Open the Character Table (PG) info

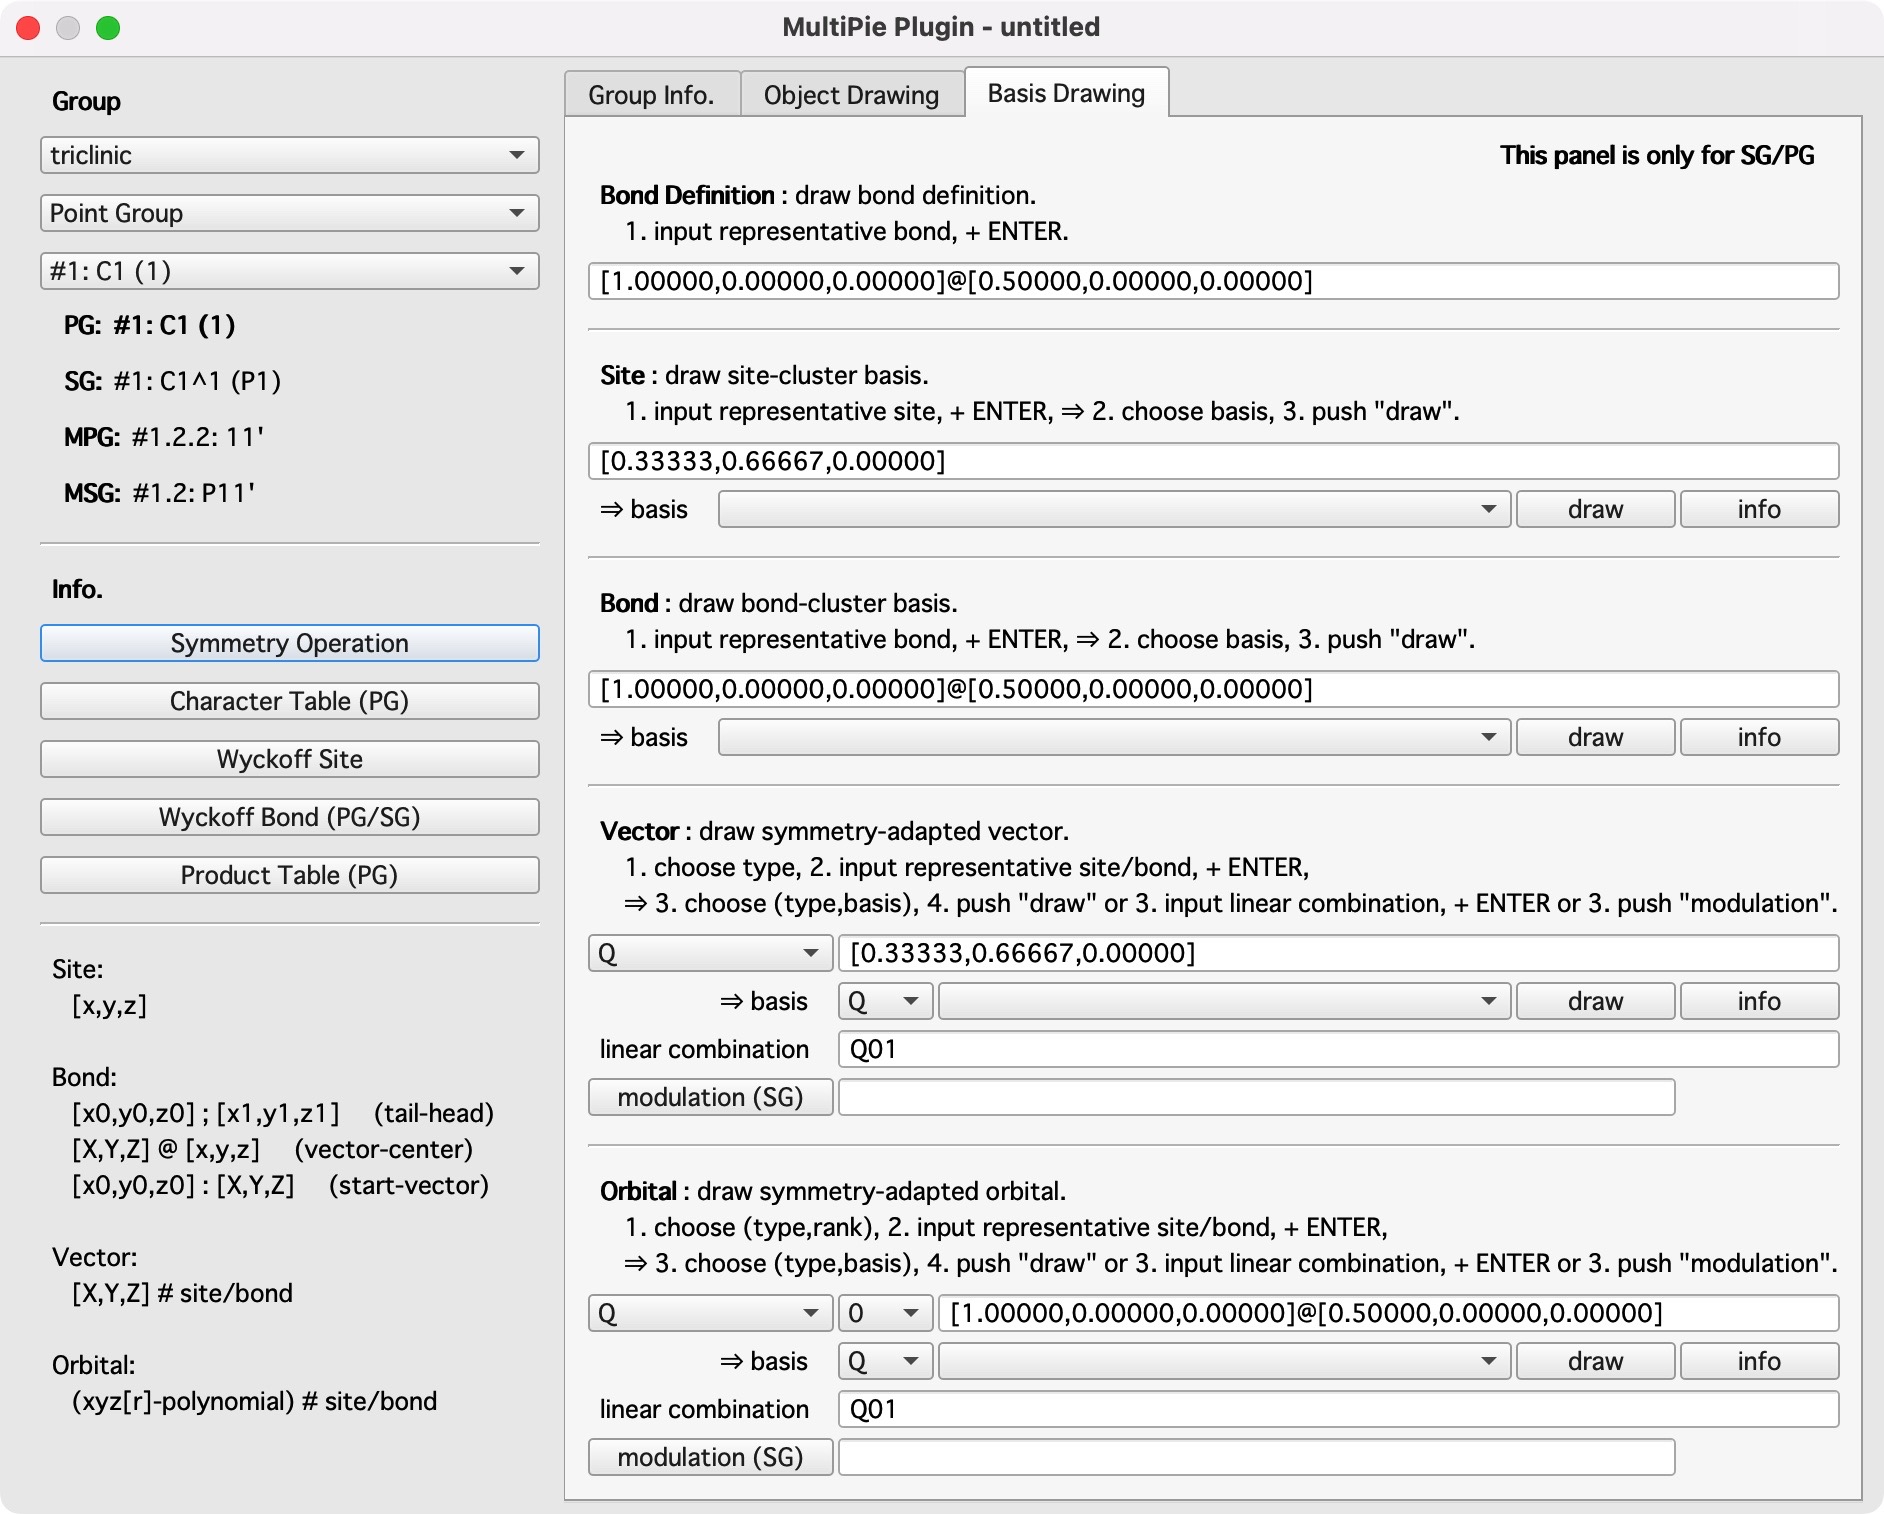[289, 701]
